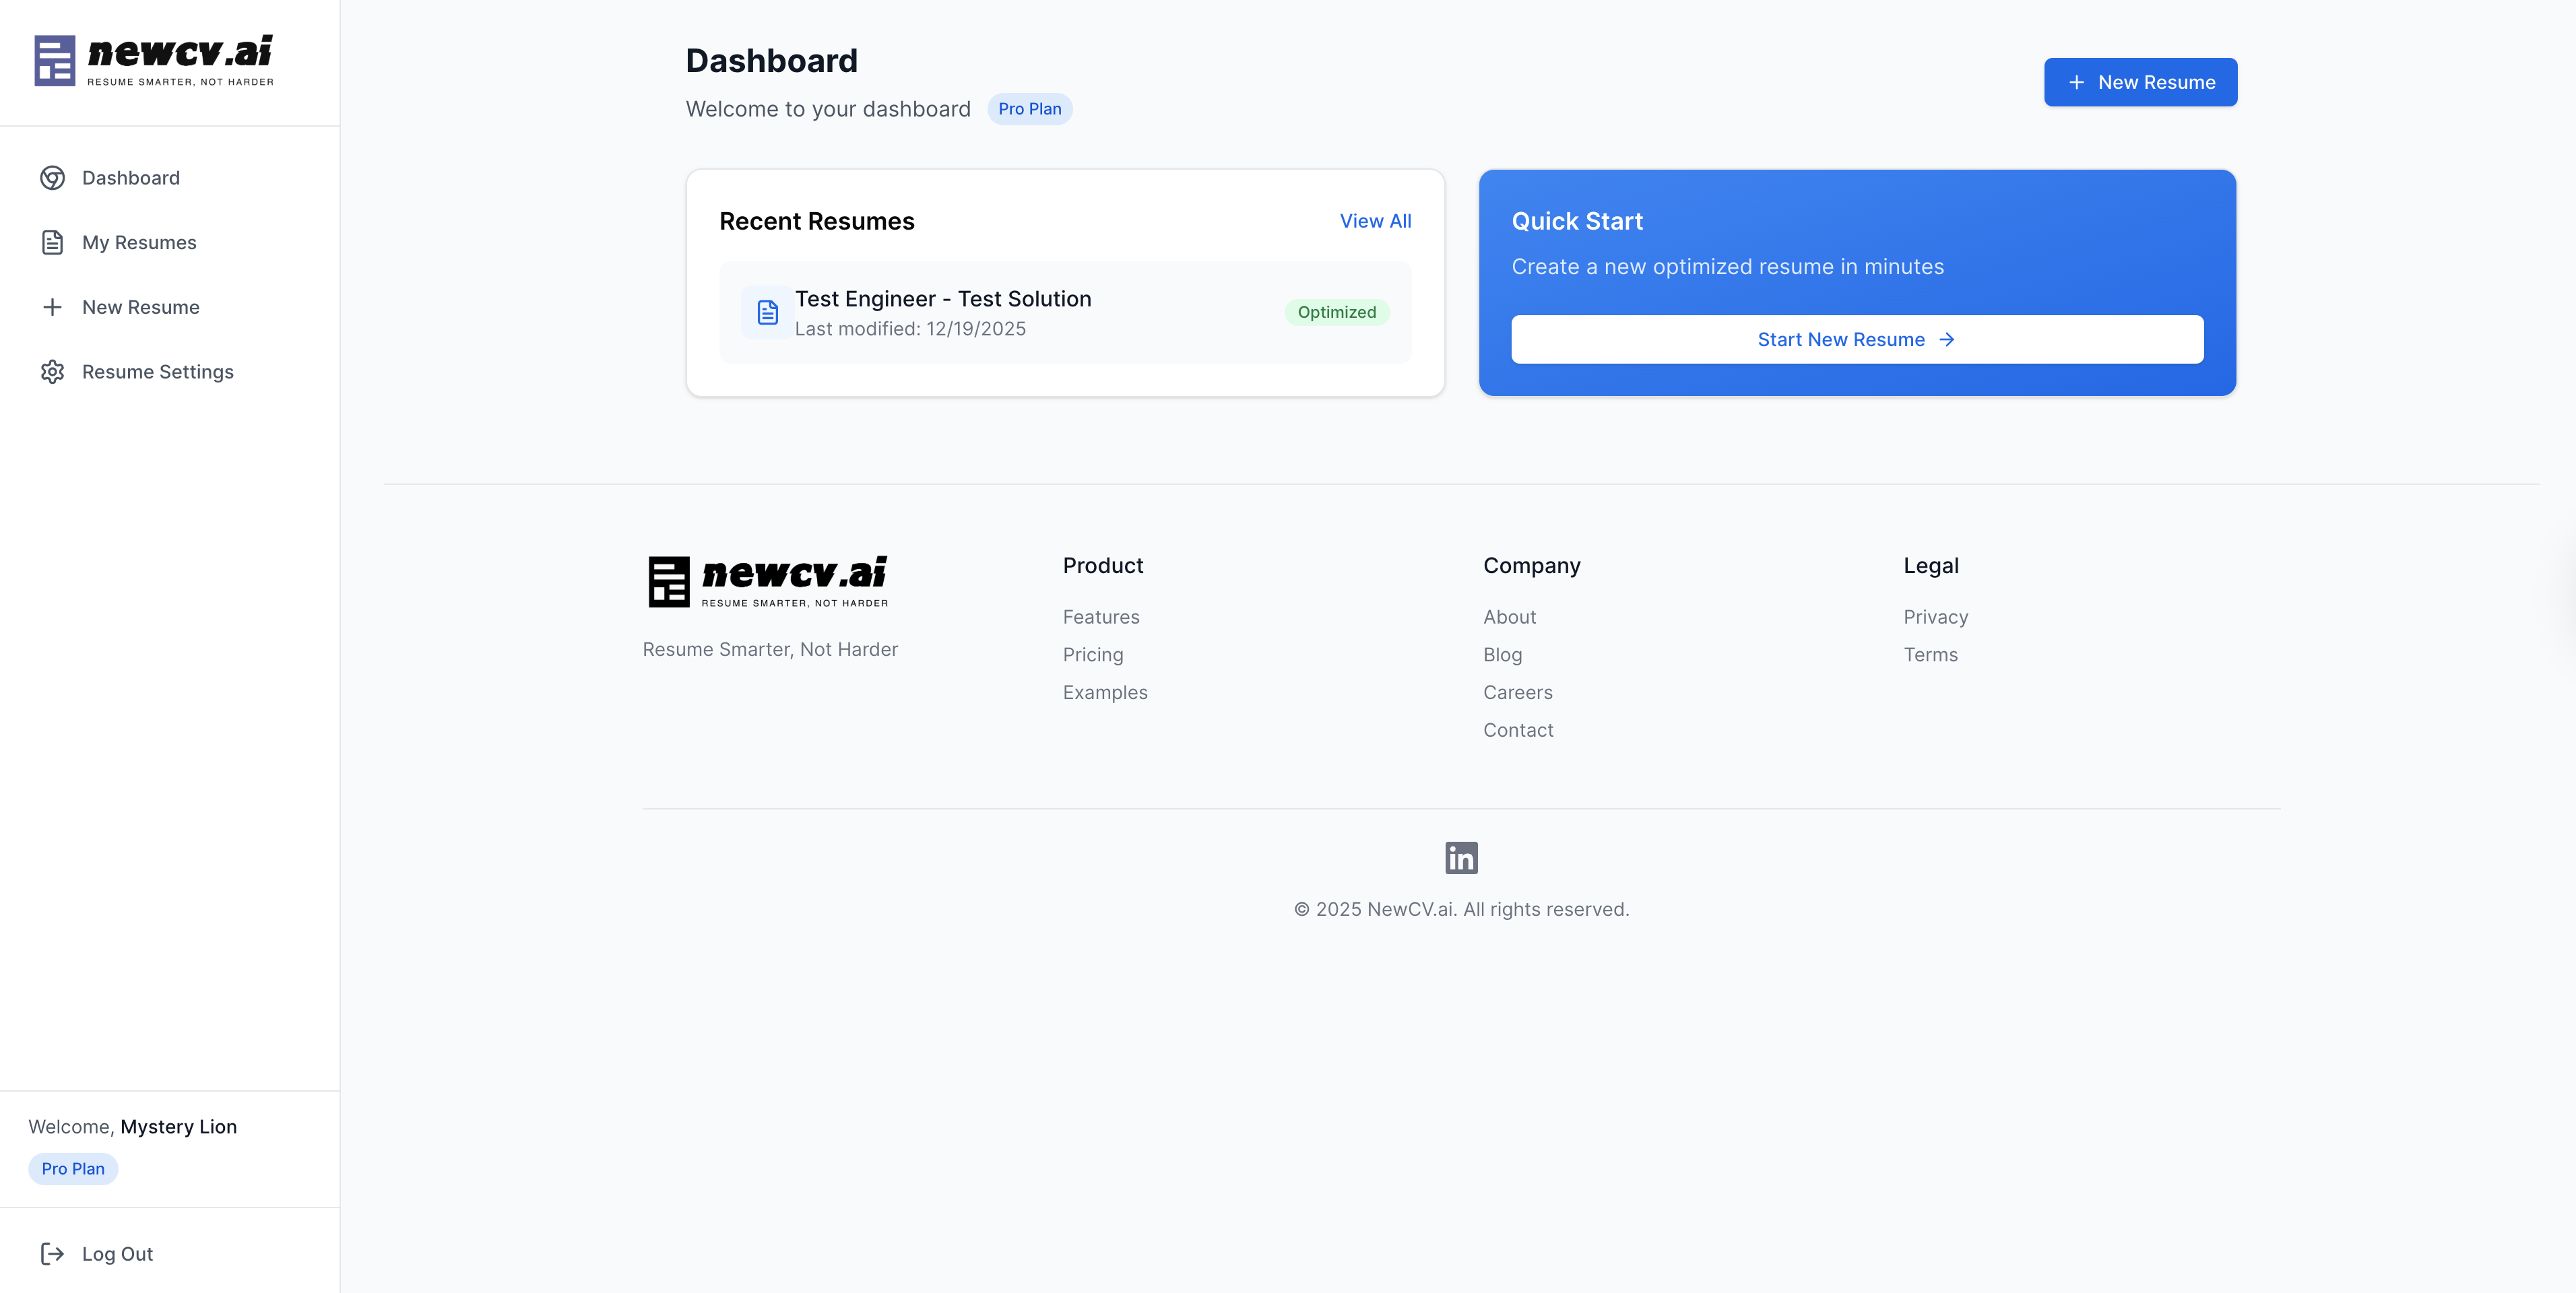
Task: Click View All in Recent Resumes
Action: point(1375,221)
